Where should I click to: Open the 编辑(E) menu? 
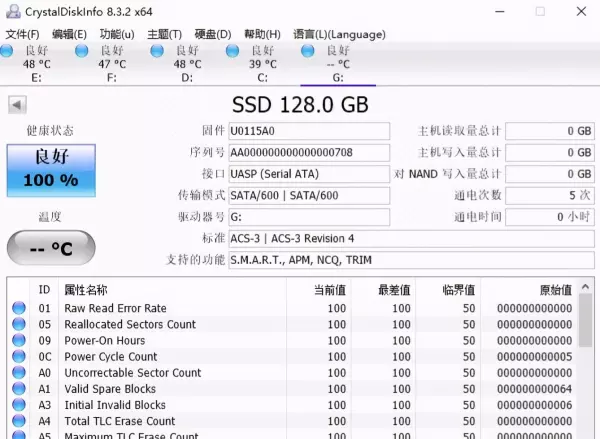click(x=69, y=34)
